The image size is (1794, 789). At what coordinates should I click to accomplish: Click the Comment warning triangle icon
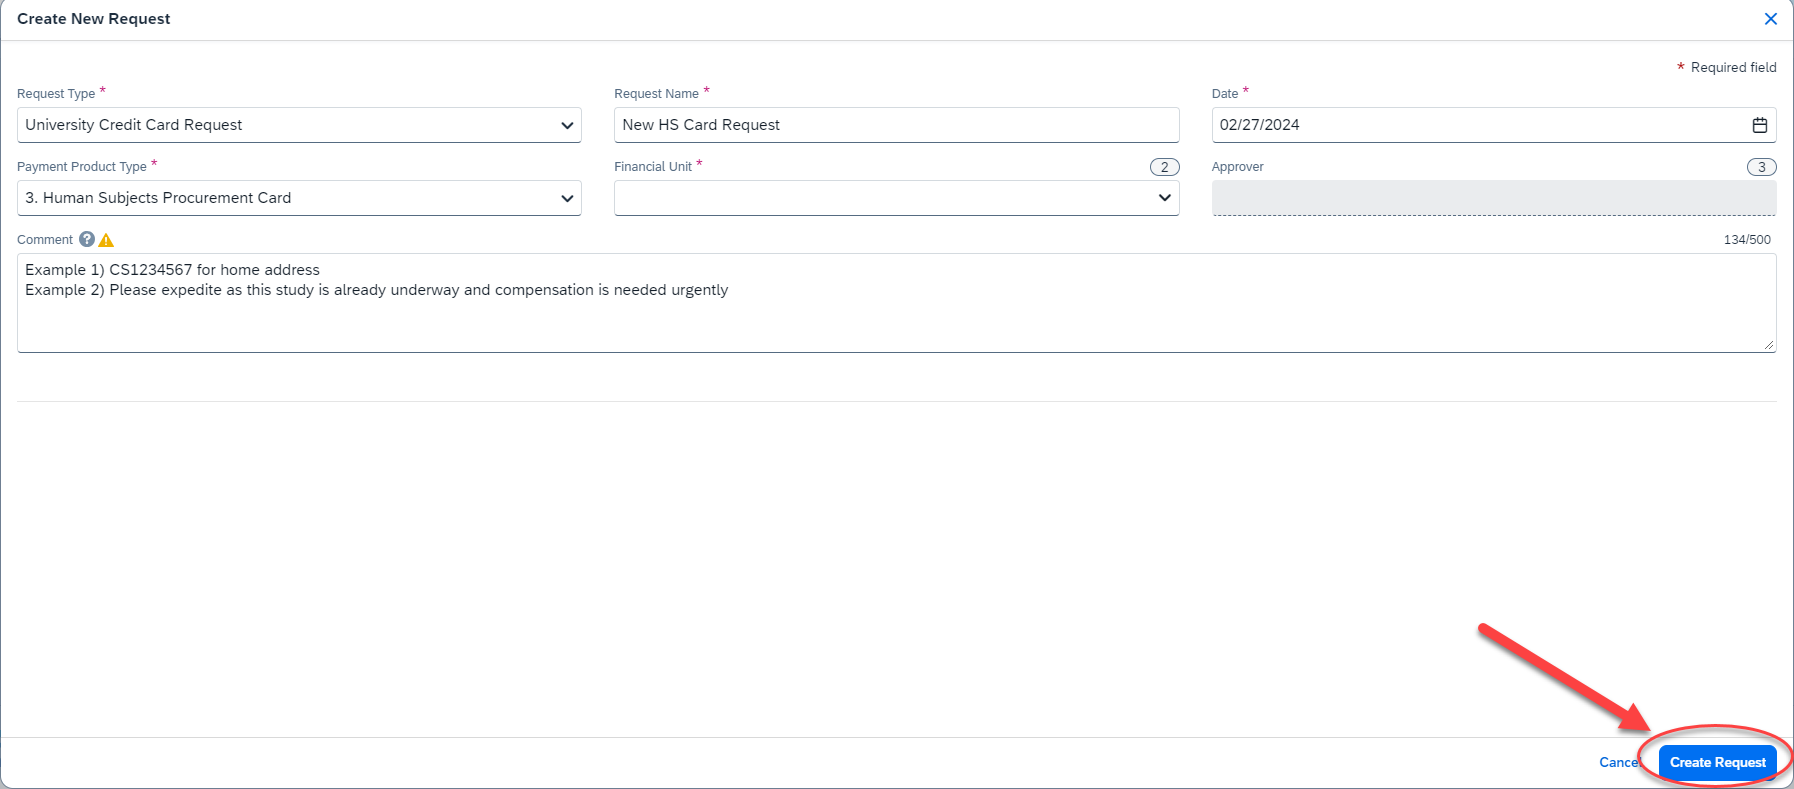click(106, 240)
